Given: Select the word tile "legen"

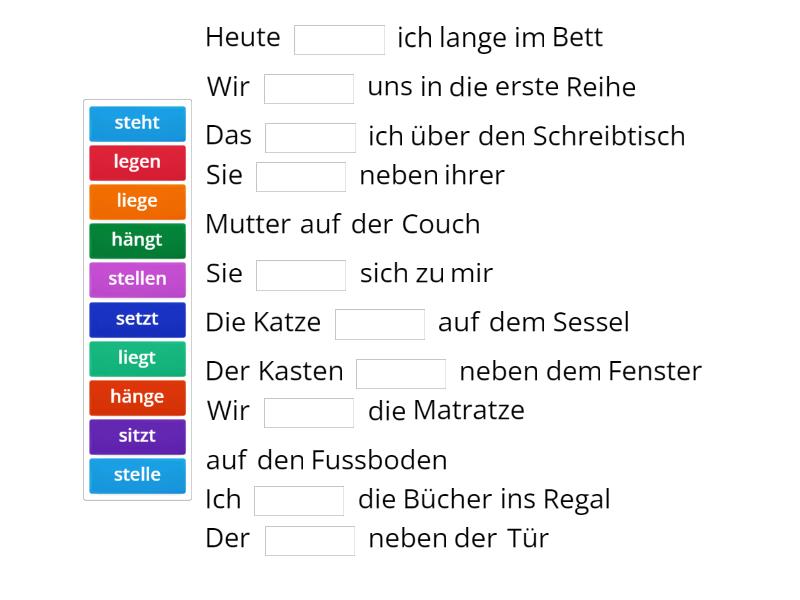Looking at the screenshot, I should tap(136, 162).
